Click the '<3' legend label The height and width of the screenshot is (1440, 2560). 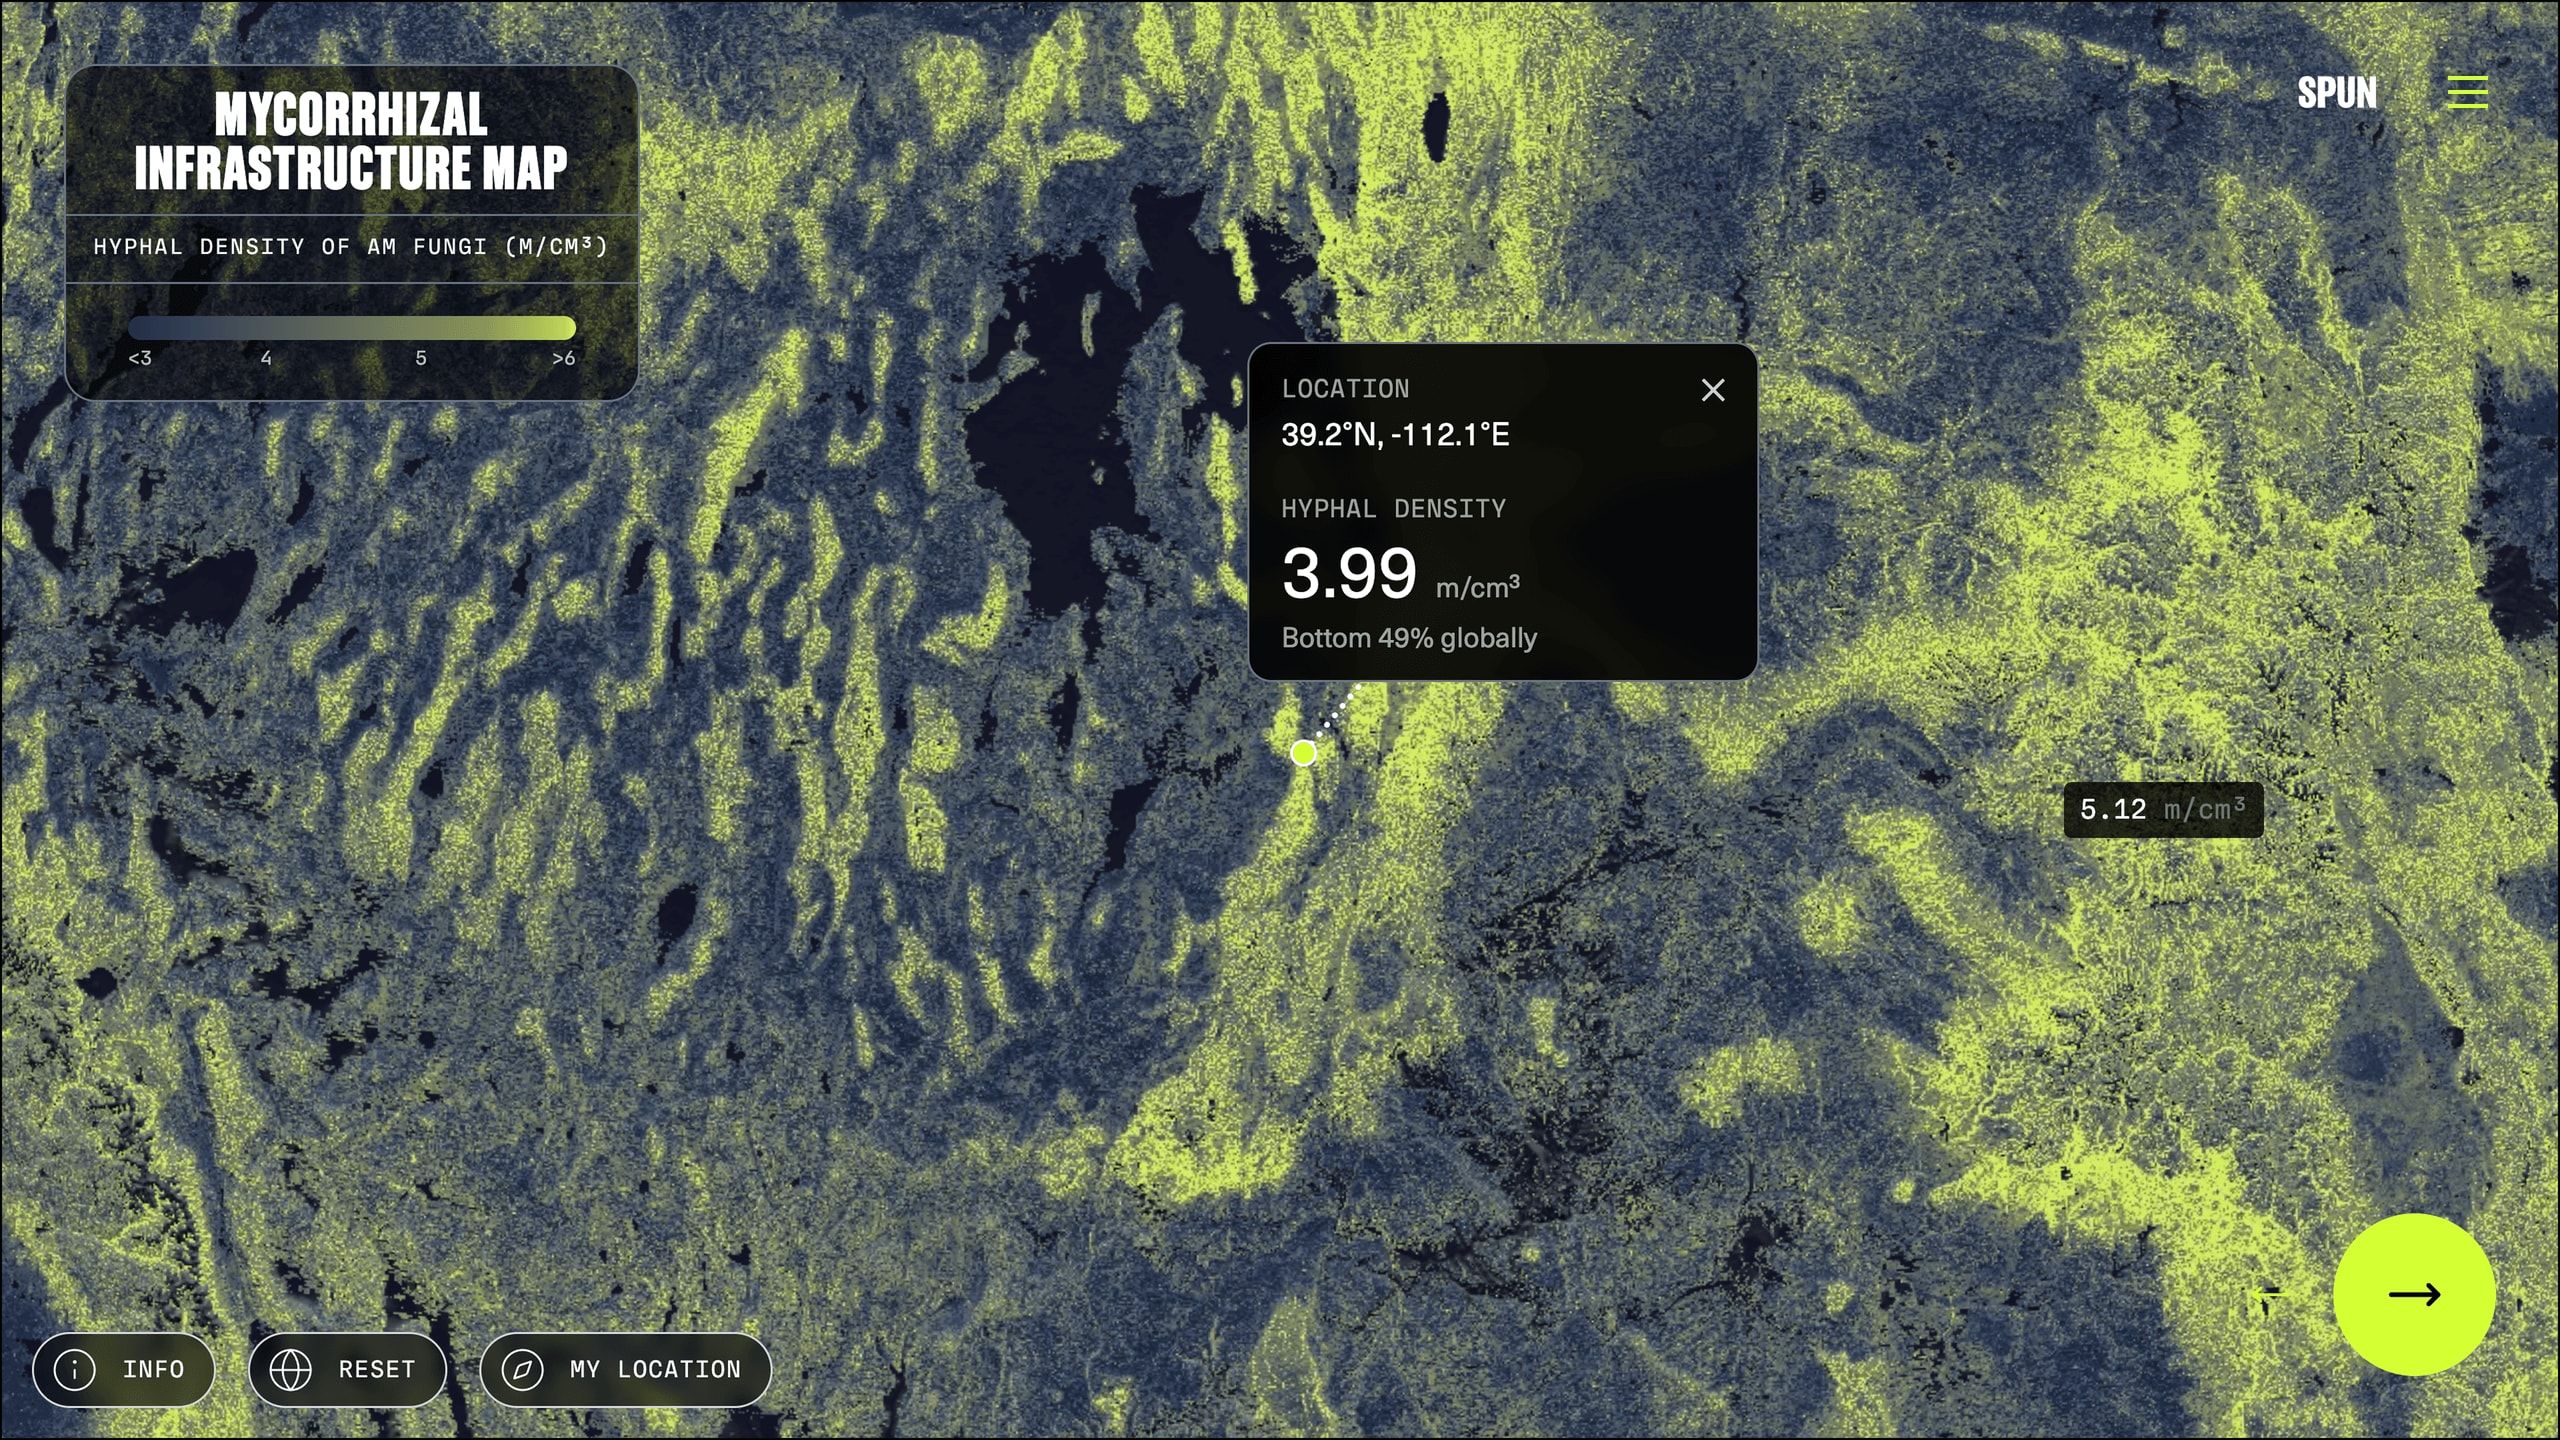pos(140,358)
